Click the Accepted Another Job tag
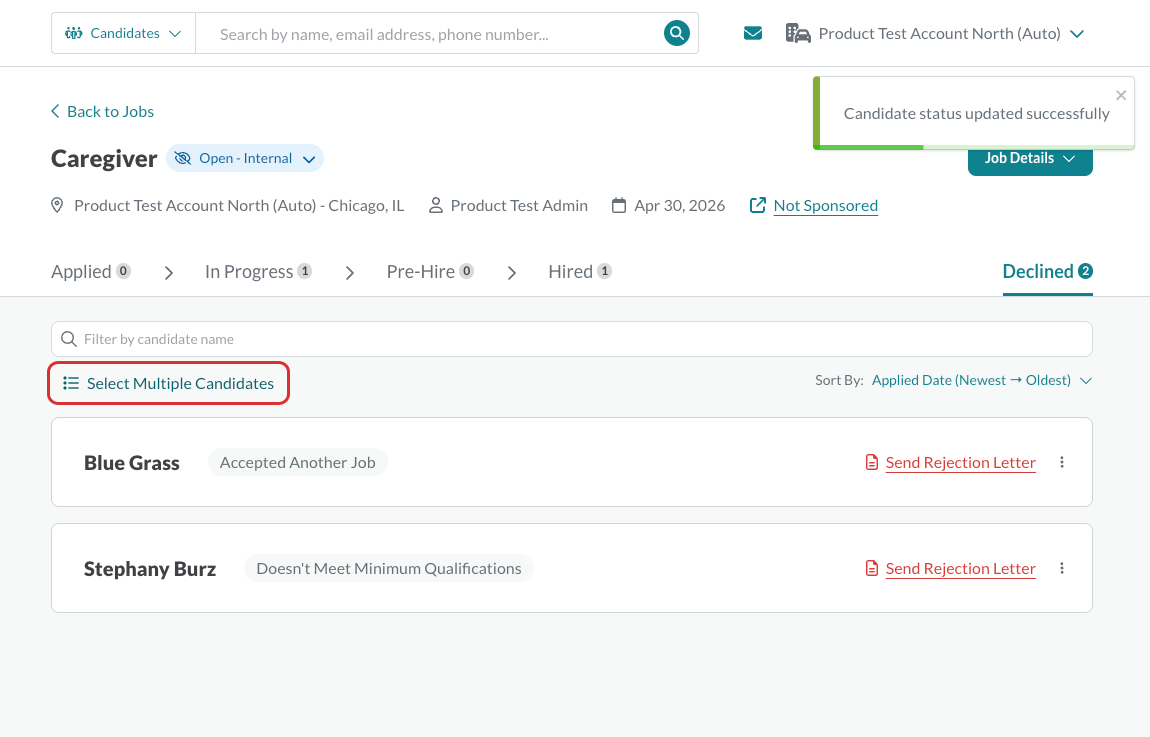Viewport: 1150px width, 737px height. (298, 463)
